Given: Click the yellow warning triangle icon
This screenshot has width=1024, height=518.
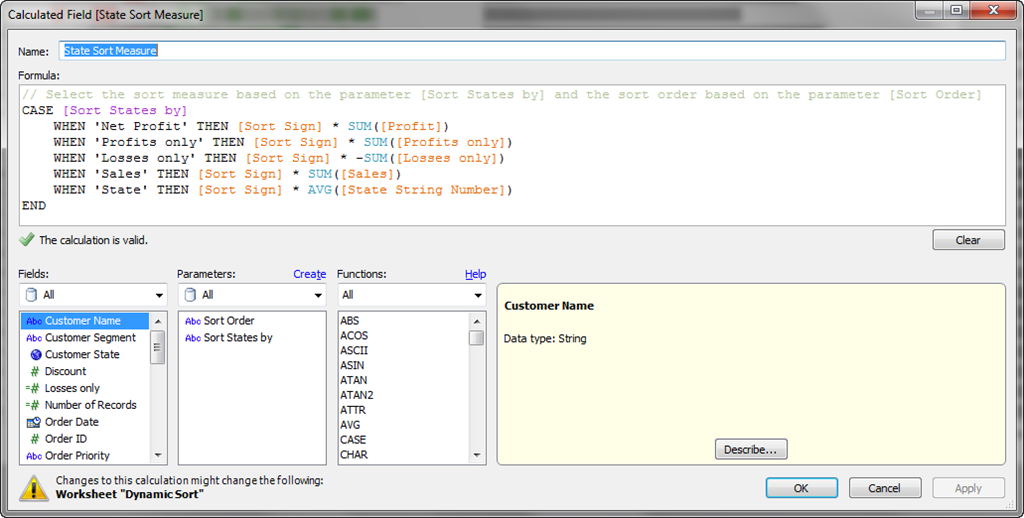Looking at the screenshot, I should click(33, 489).
